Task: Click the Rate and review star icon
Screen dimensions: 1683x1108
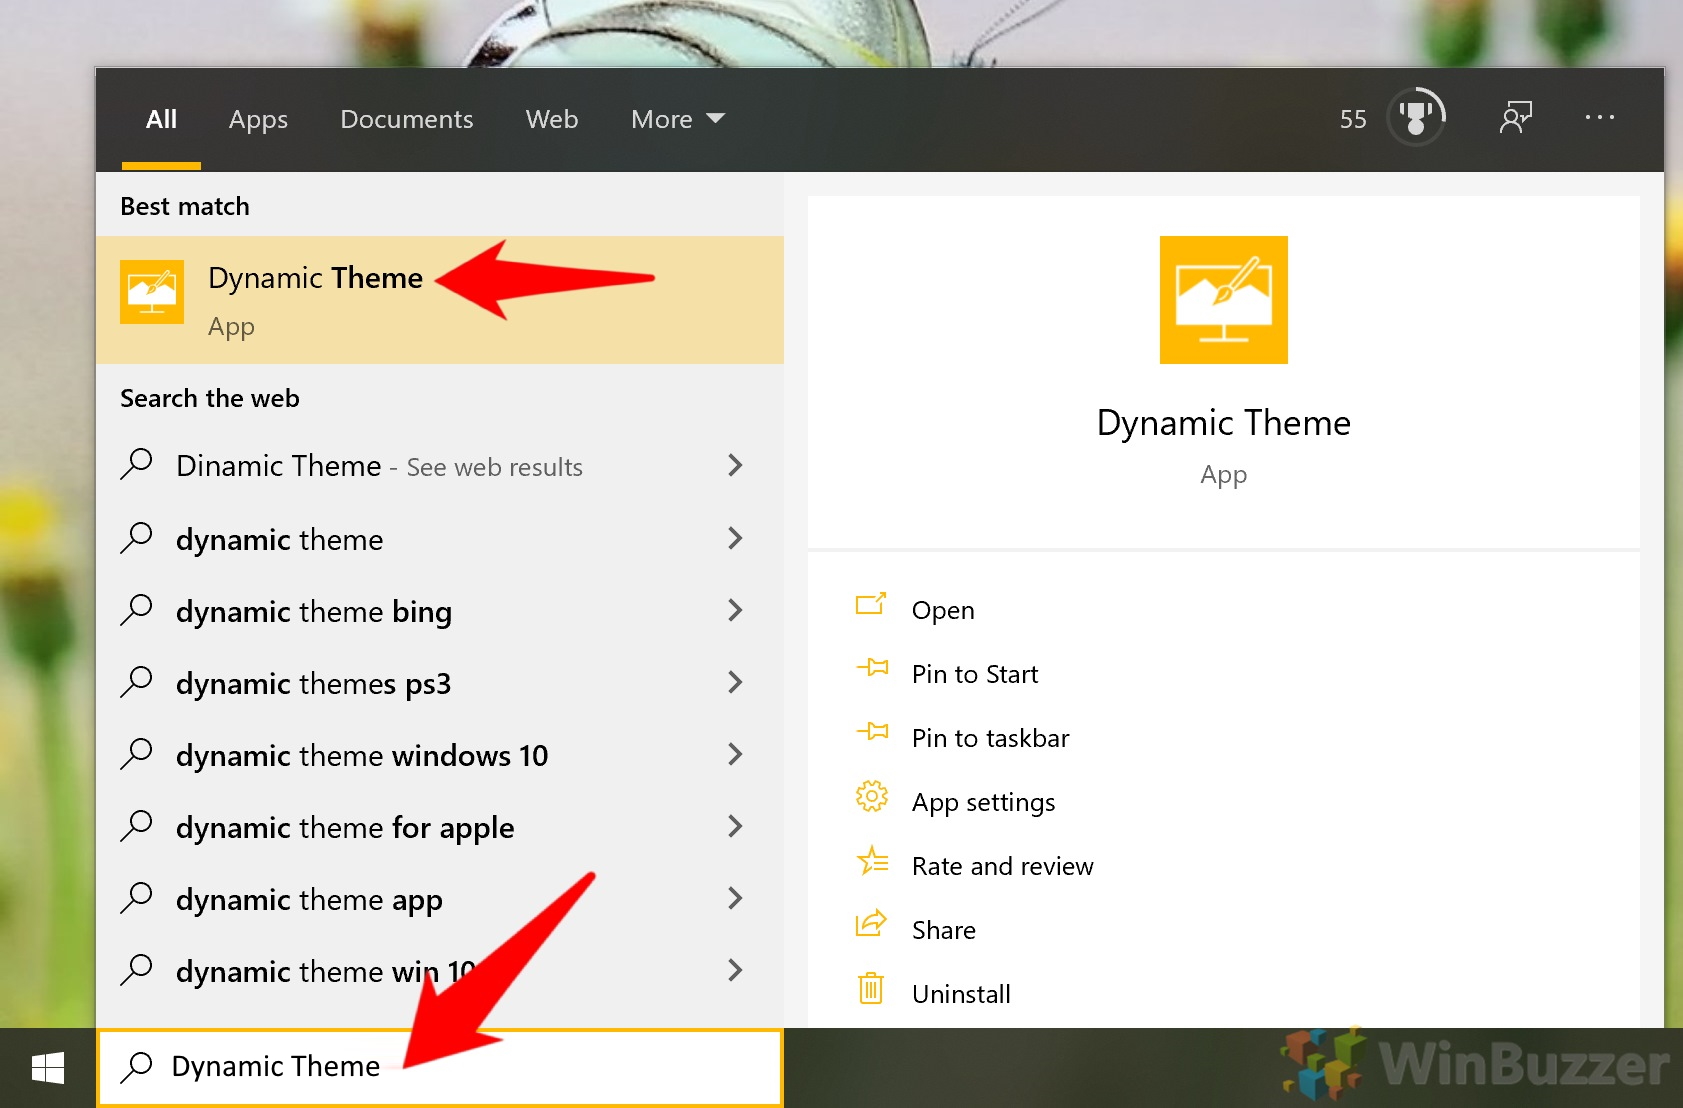Action: (x=872, y=861)
